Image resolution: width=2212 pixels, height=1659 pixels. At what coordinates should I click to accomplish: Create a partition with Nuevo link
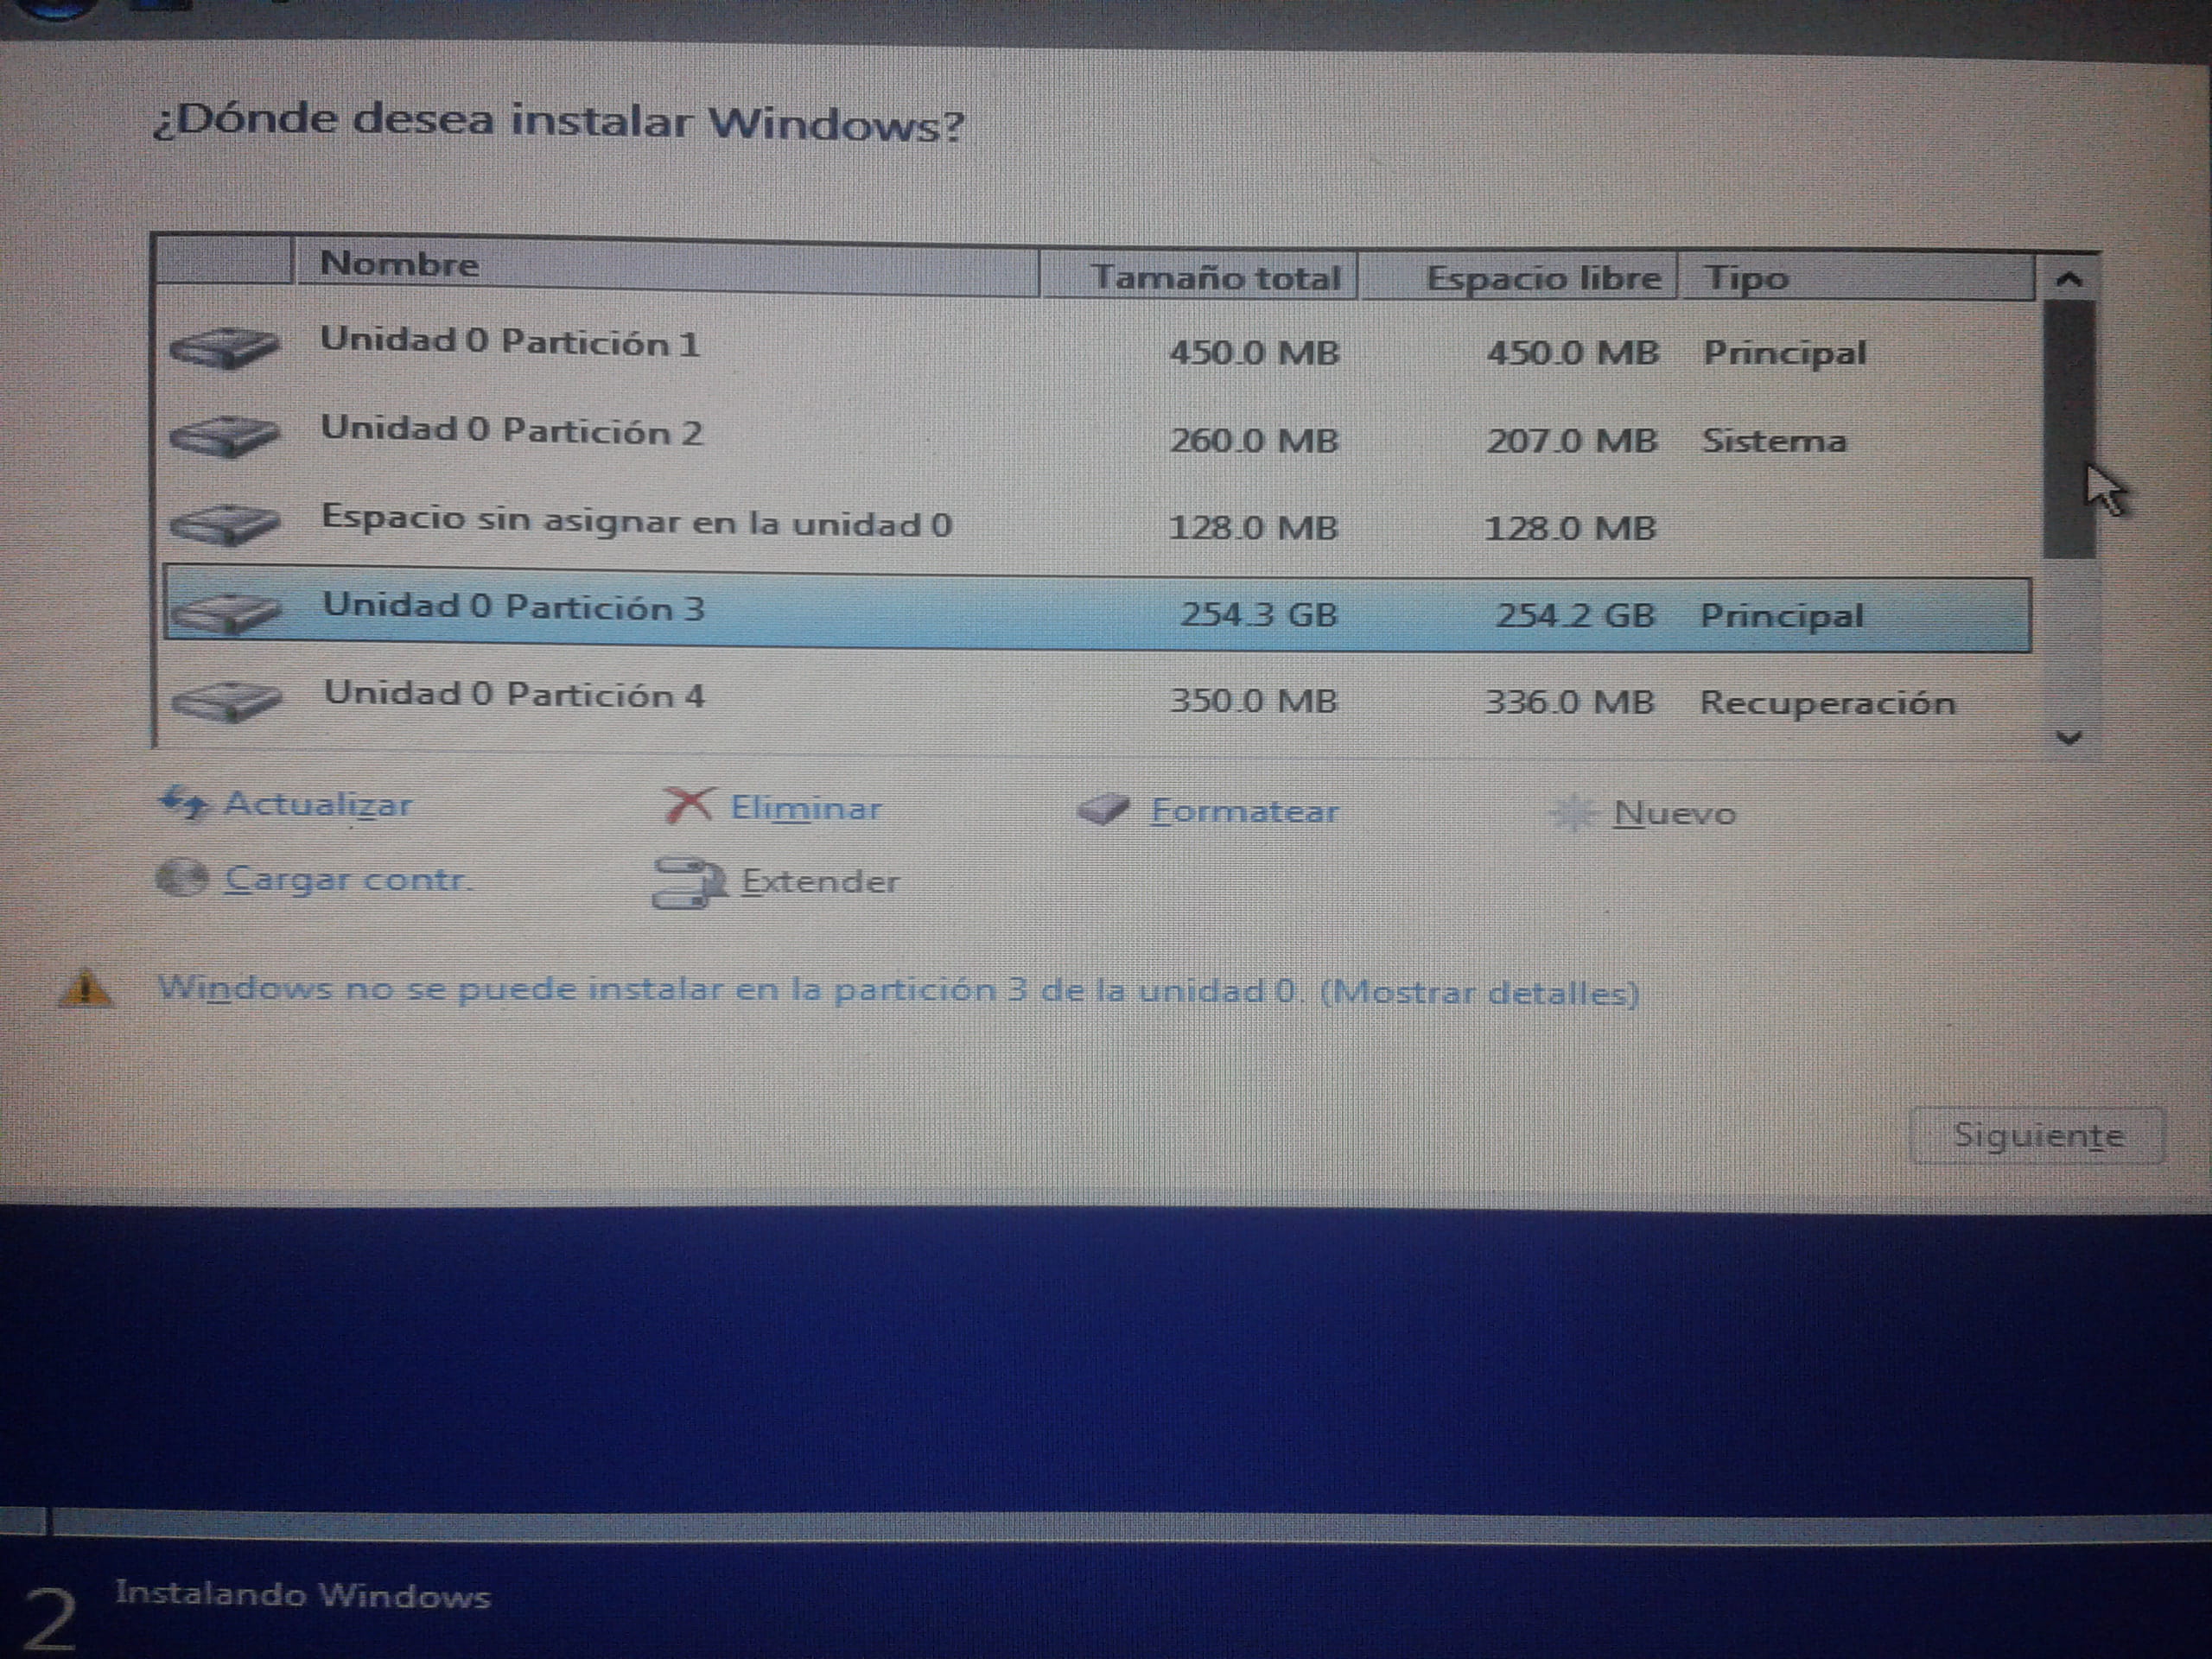(x=1675, y=813)
